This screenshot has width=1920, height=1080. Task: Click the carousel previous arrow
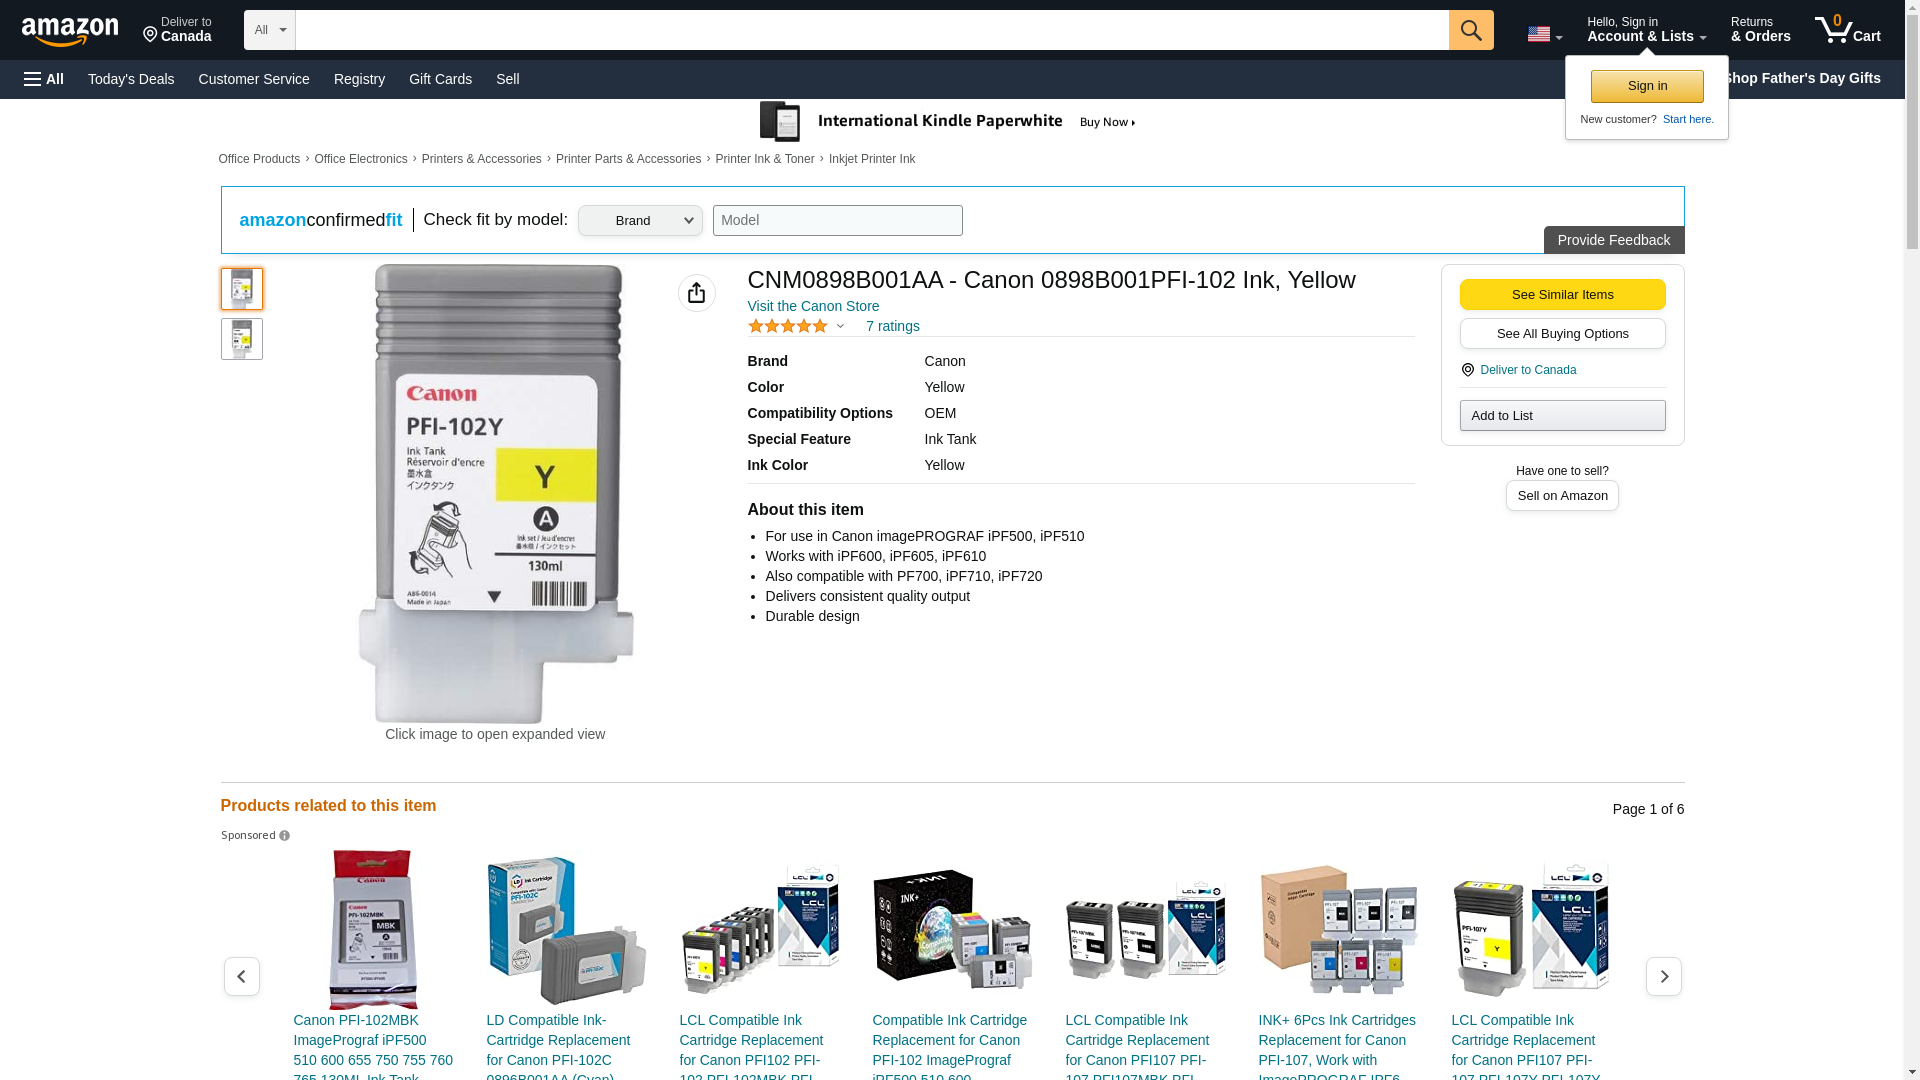coord(241,976)
